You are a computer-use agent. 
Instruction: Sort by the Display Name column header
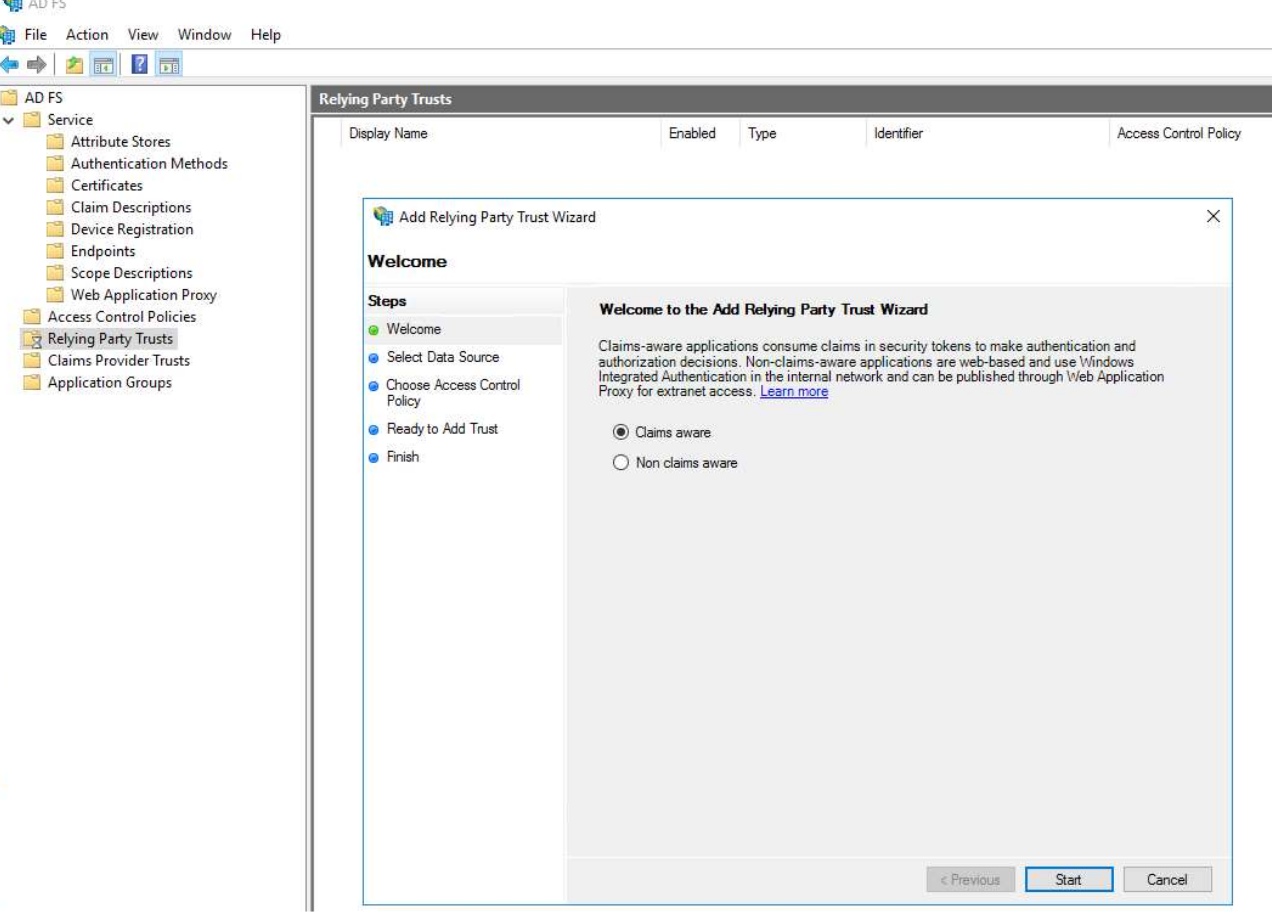pos(388,133)
